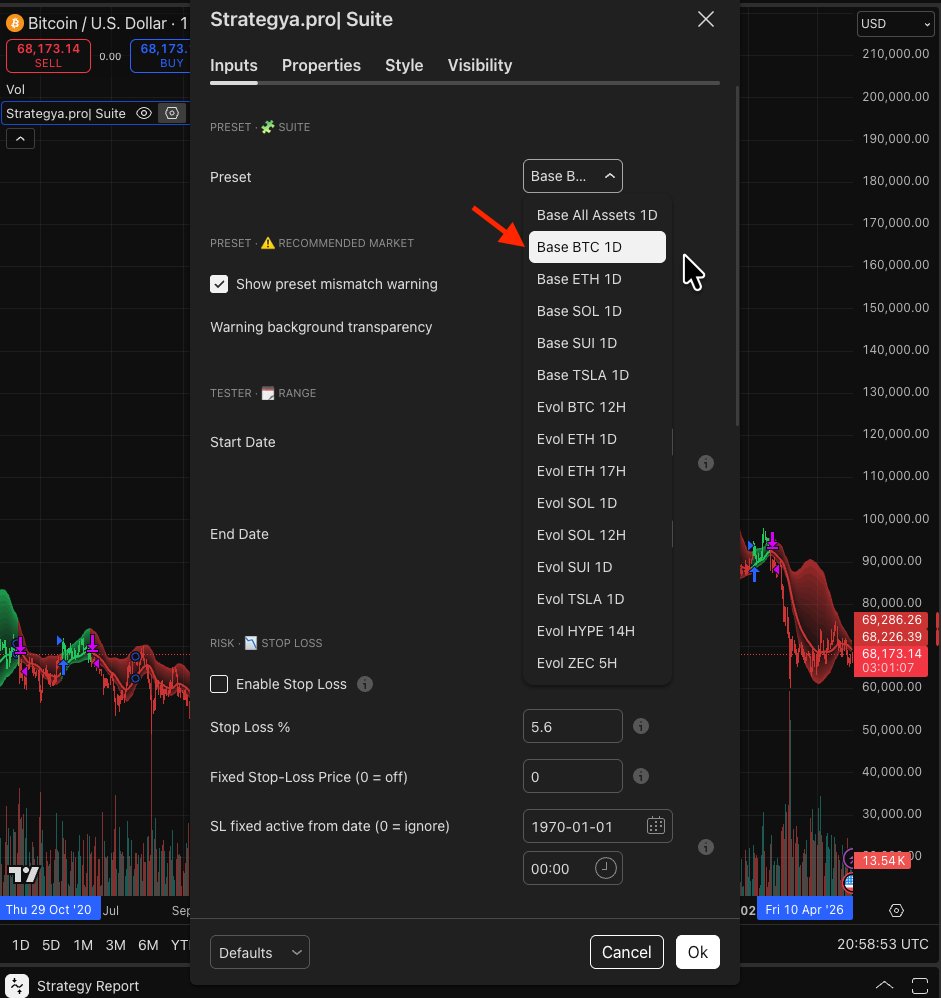Select Evol SOL 12H preset

point(597,535)
